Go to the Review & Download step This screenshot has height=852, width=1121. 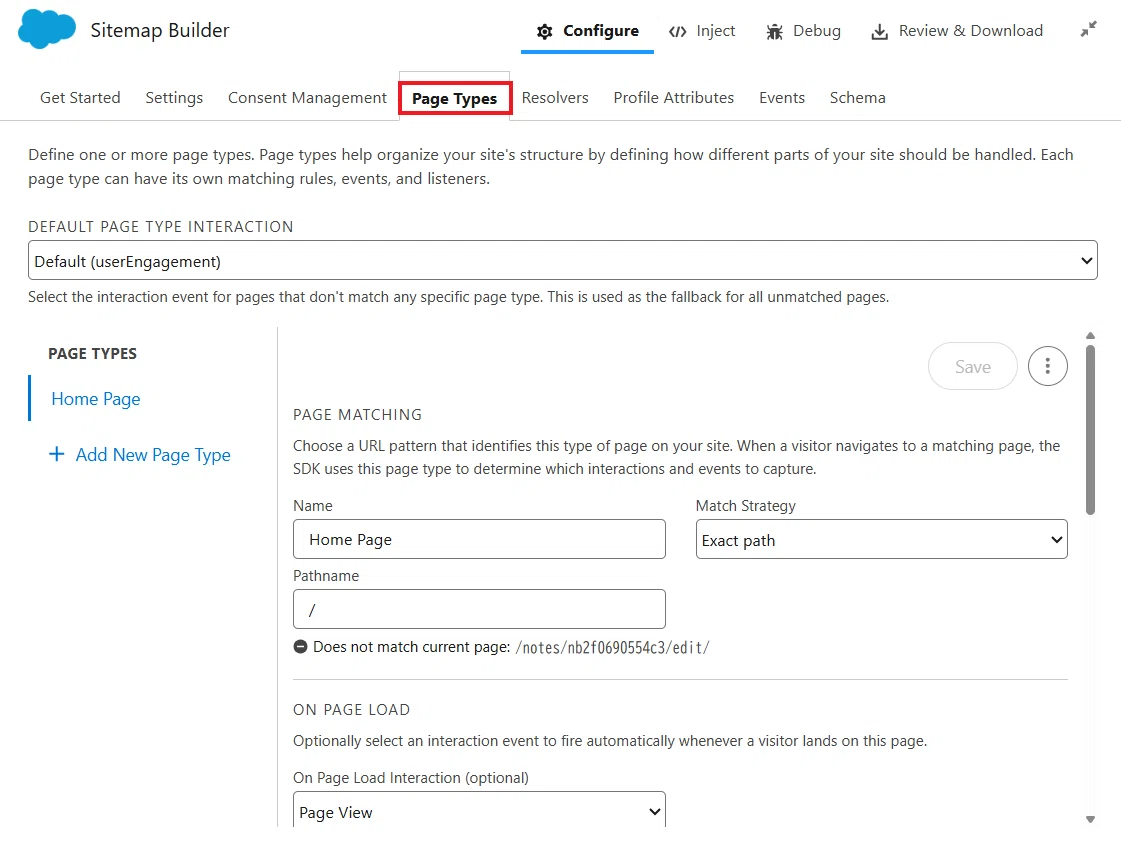coord(957,31)
